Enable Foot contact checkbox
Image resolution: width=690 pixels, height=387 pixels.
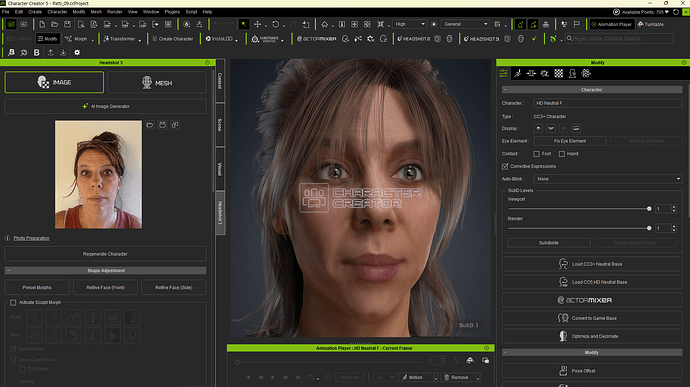pos(536,154)
